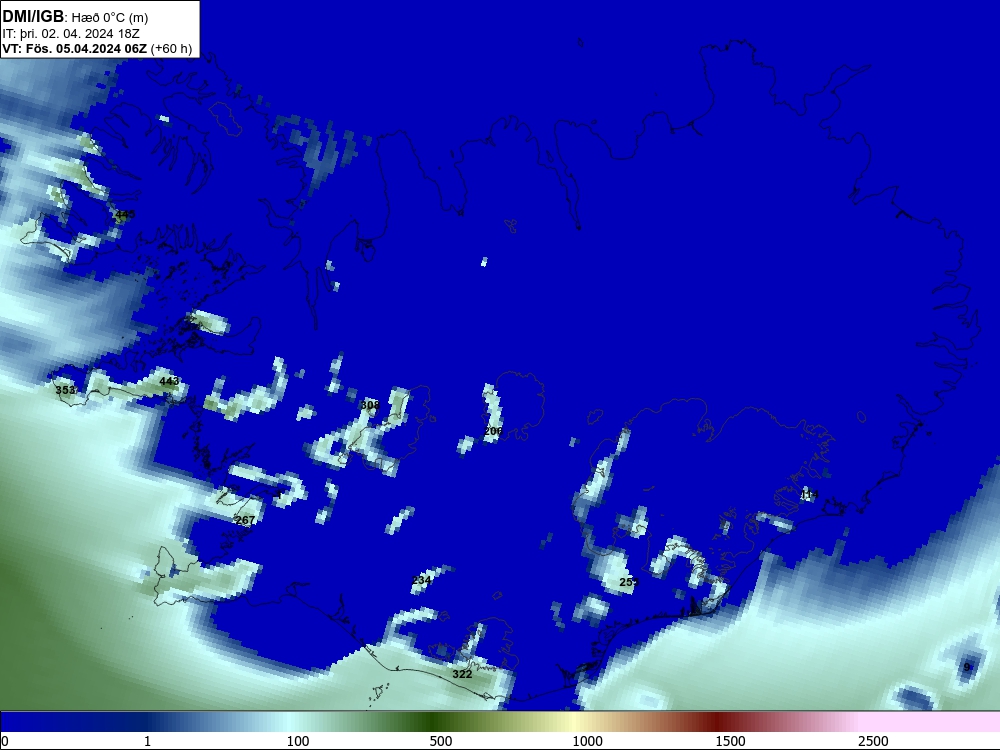Click the 234 value label on the map
1000x750 pixels.
(x=422, y=580)
